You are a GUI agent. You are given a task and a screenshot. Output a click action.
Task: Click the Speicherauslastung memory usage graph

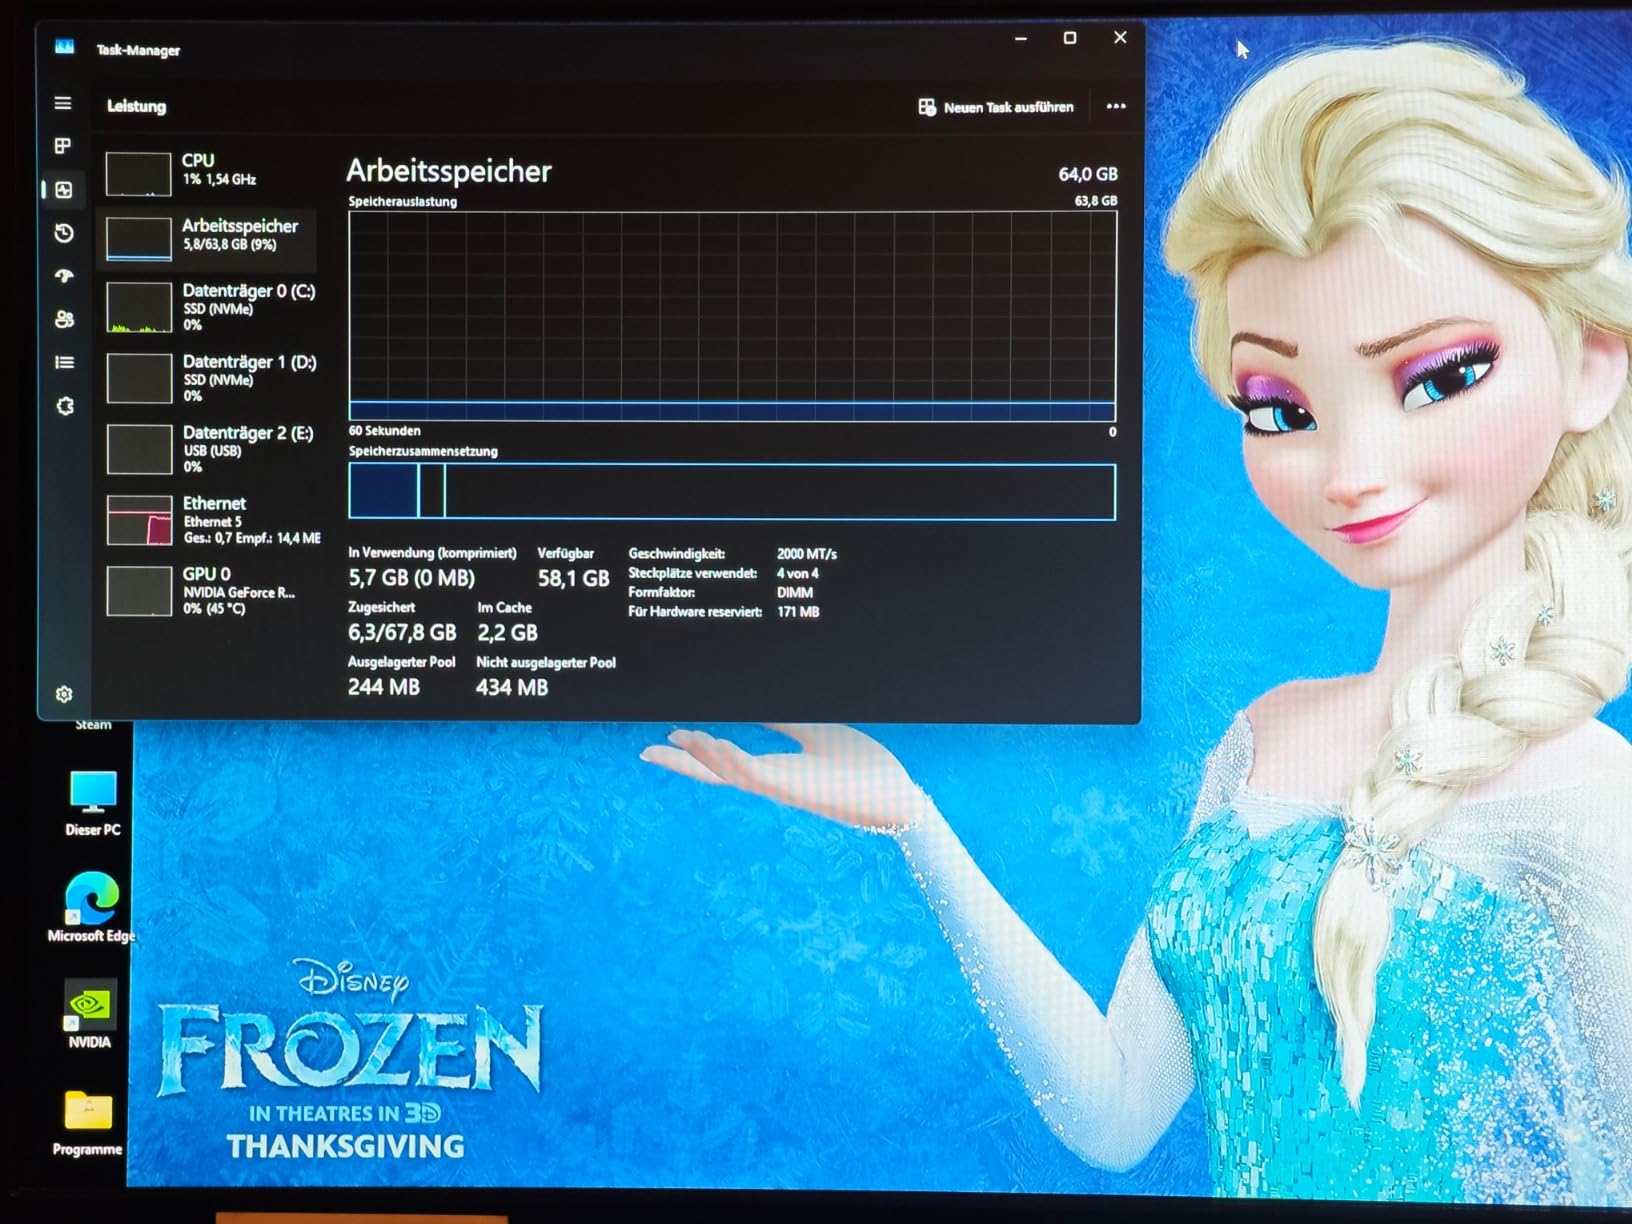(732, 316)
